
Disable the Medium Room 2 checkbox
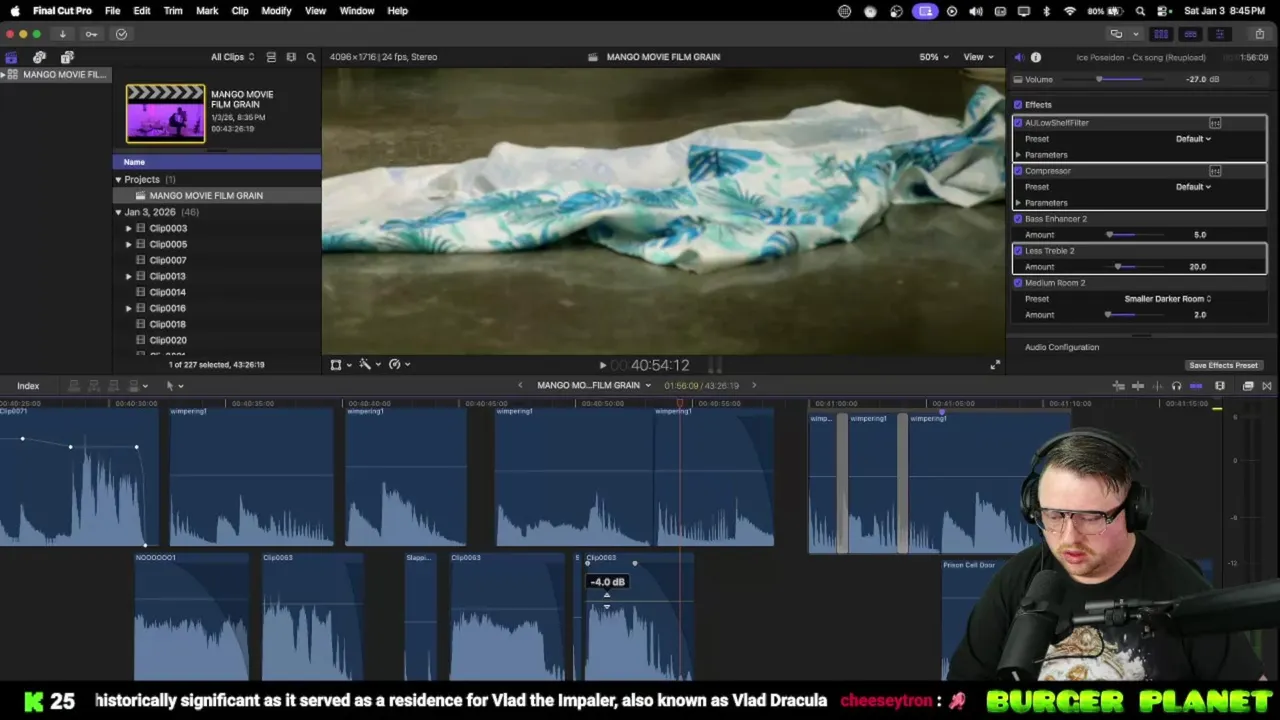pos(1018,283)
